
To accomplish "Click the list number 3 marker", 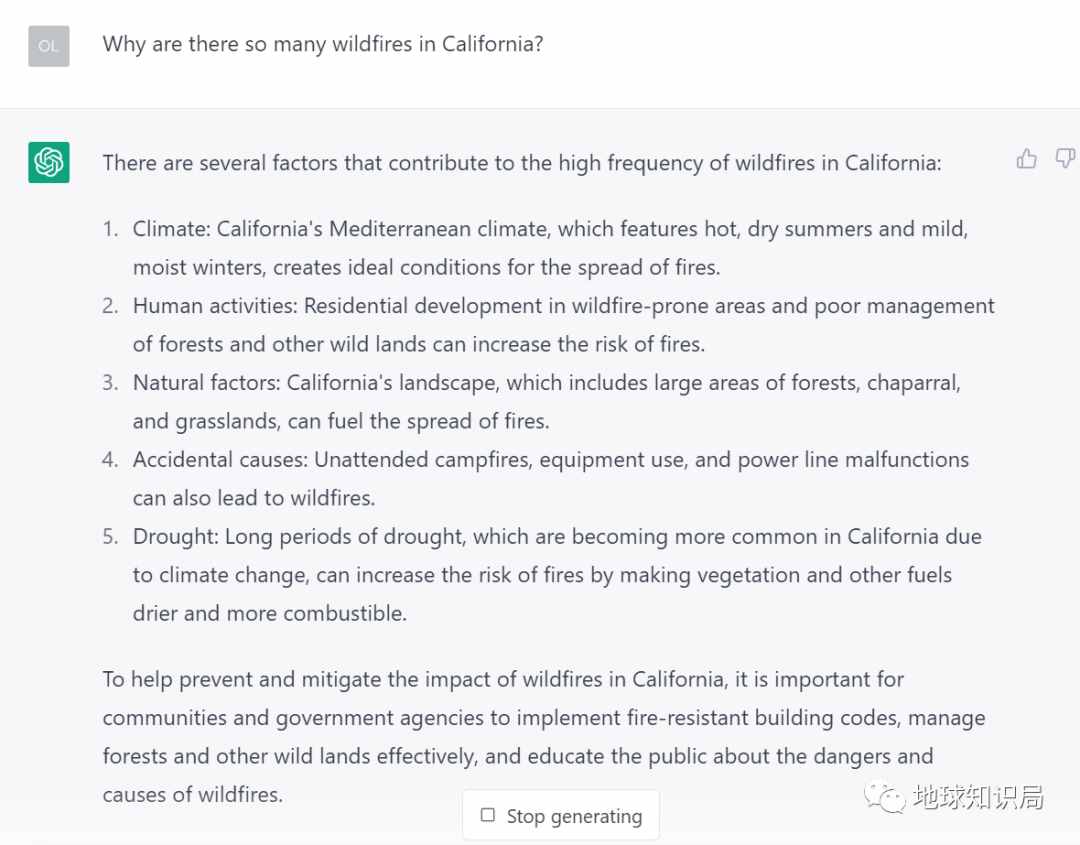I will pos(110,382).
